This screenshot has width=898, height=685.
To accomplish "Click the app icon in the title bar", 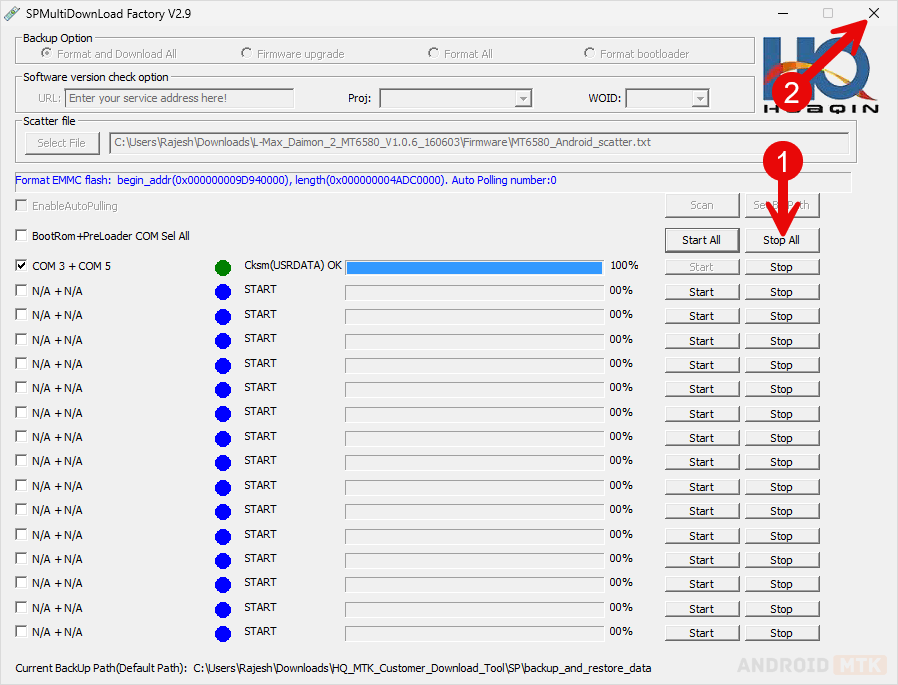I will tap(12, 13).
